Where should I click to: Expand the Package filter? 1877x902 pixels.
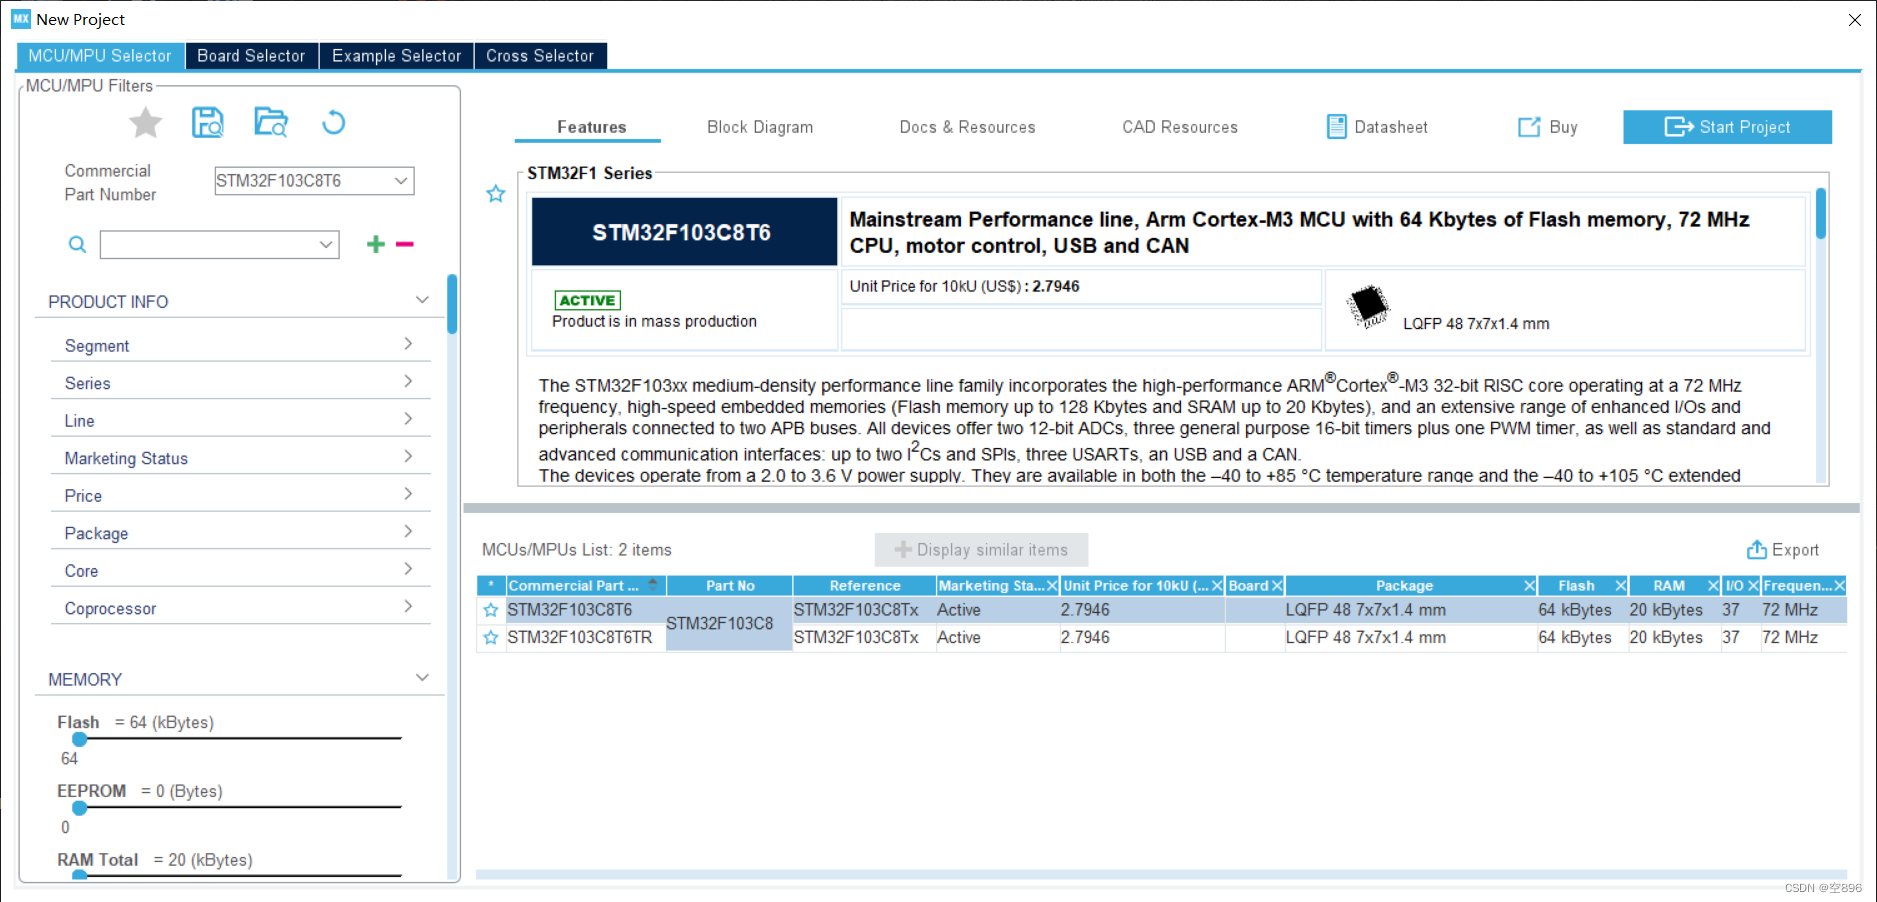click(408, 532)
